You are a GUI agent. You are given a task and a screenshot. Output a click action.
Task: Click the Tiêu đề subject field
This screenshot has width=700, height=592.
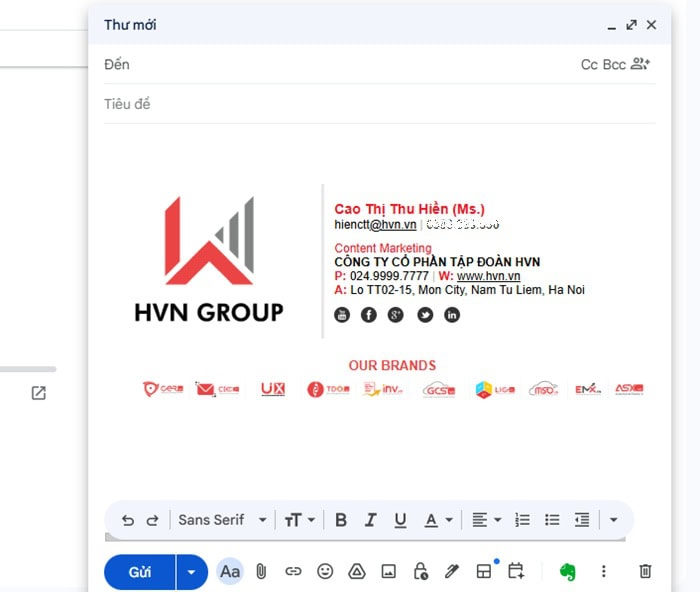coord(380,104)
